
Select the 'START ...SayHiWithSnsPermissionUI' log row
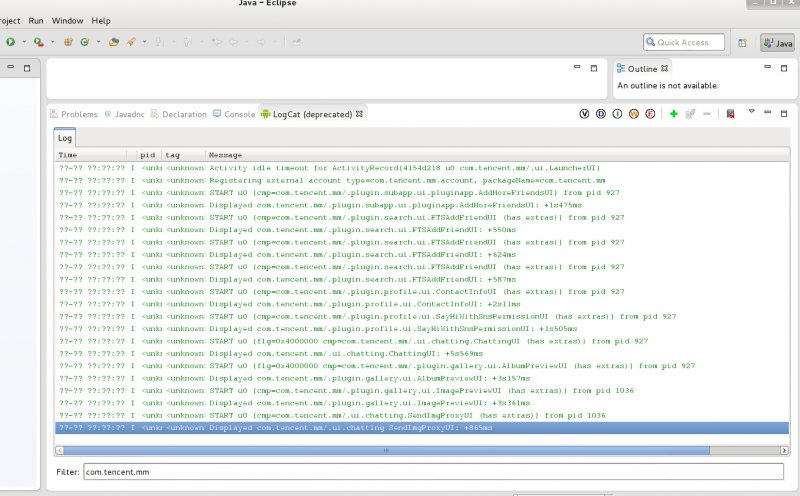[422, 316]
